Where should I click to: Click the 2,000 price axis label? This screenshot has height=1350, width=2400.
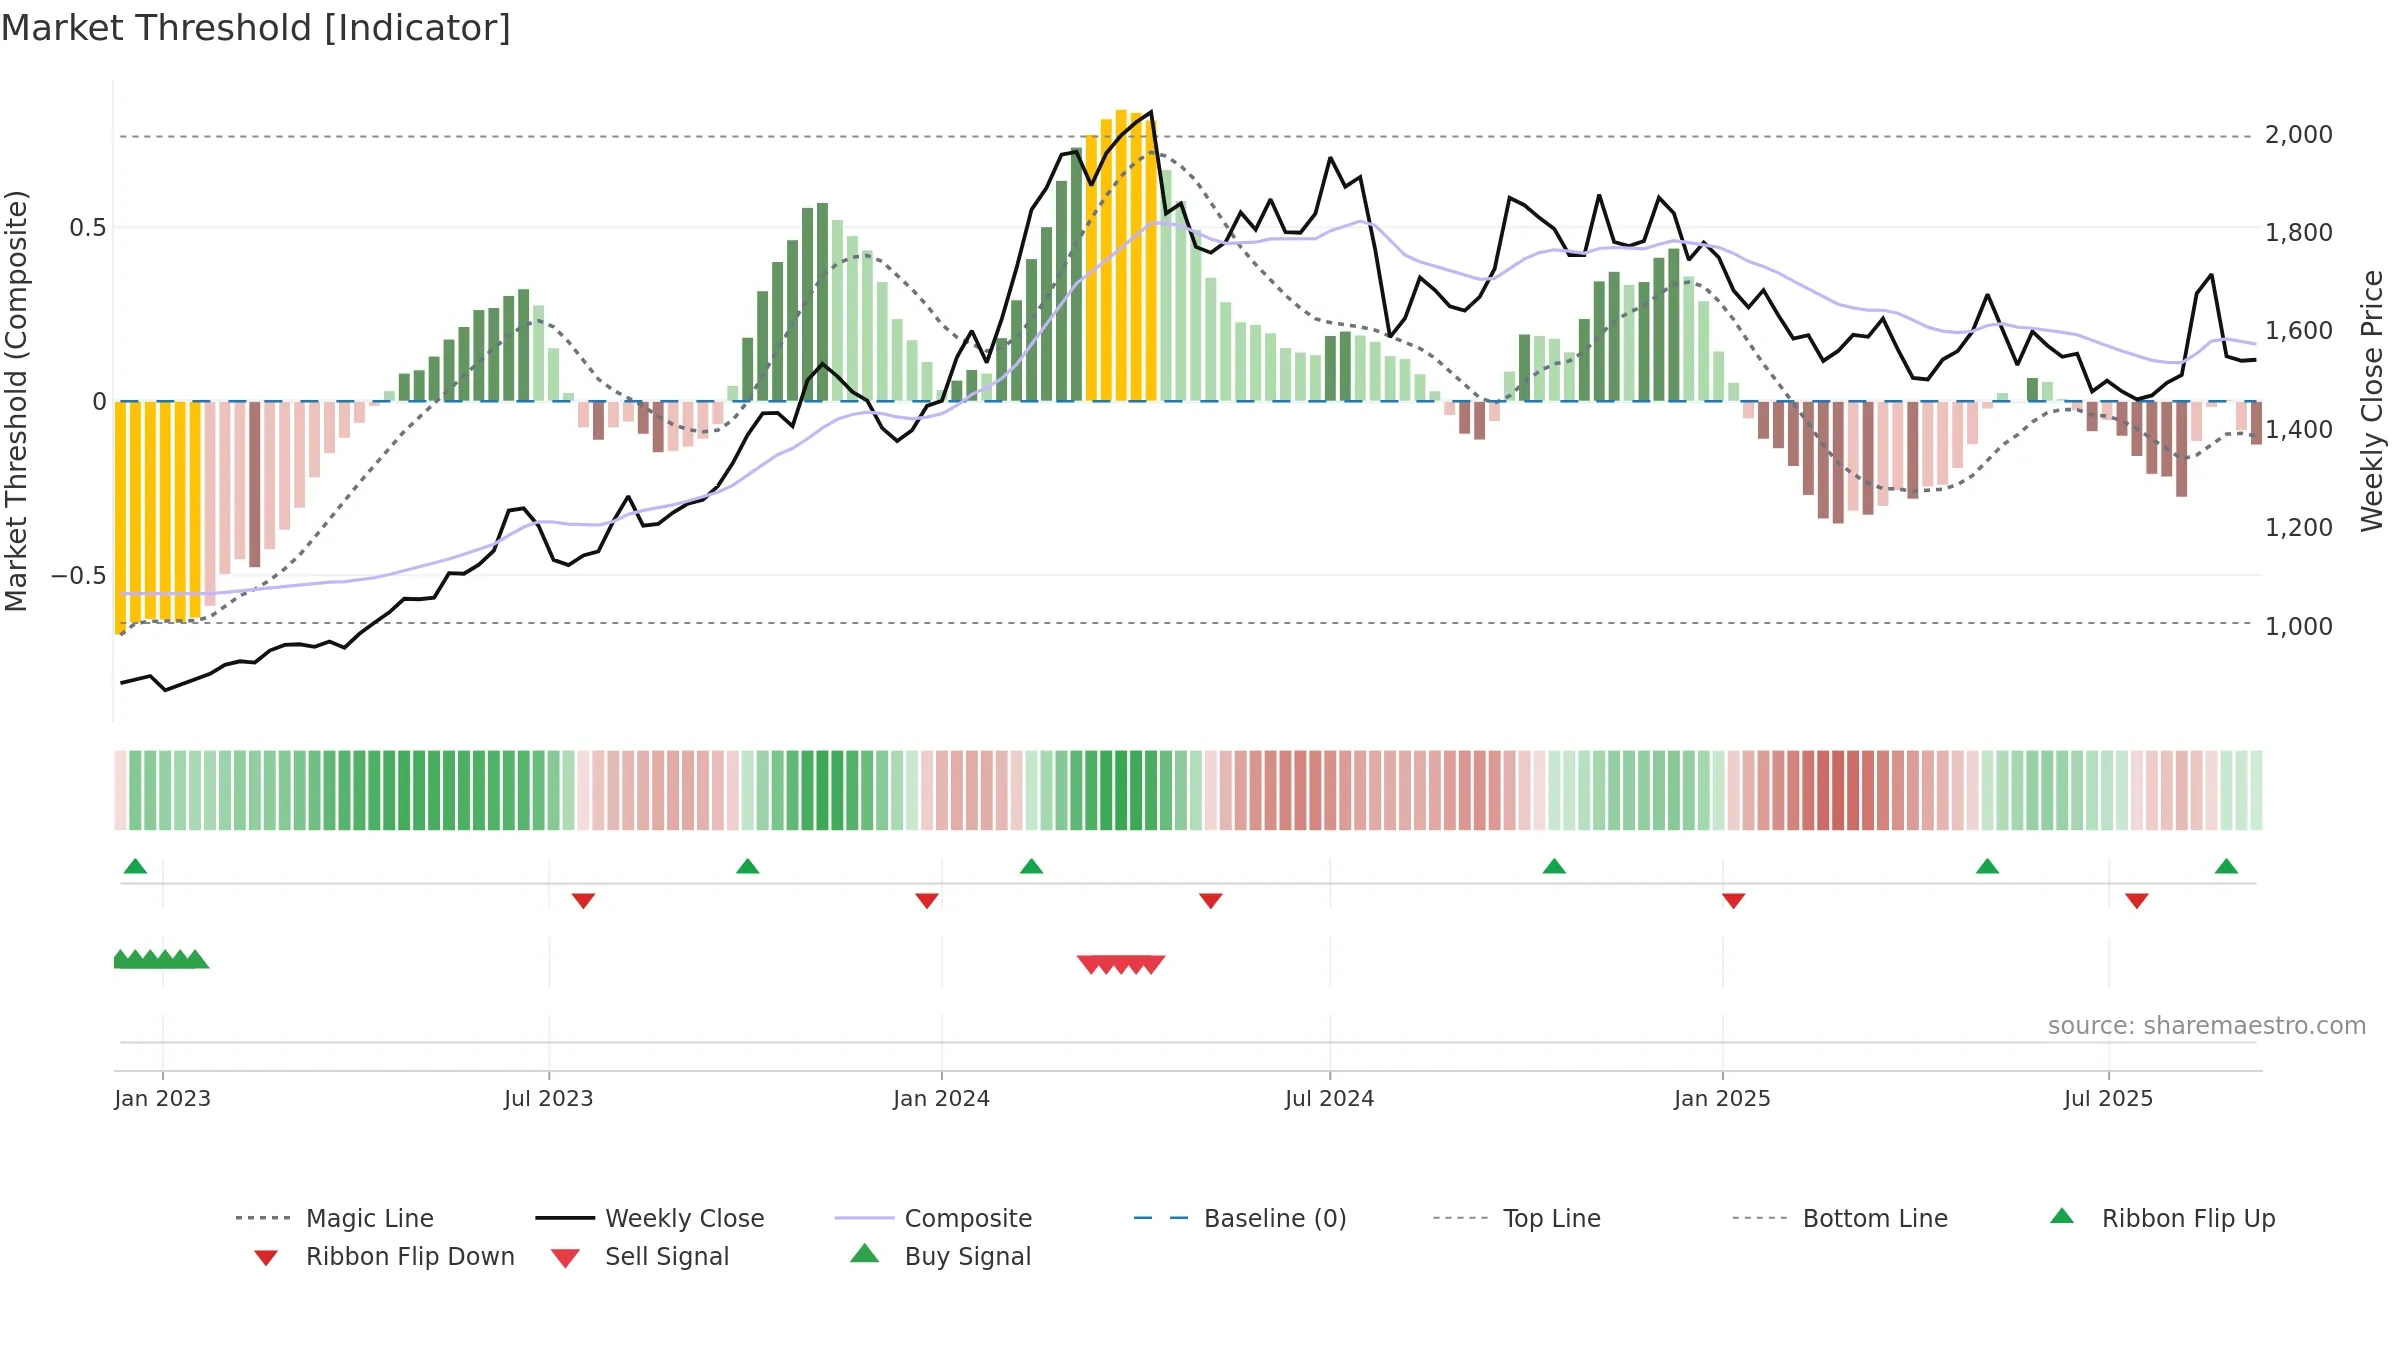click(x=2298, y=135)
